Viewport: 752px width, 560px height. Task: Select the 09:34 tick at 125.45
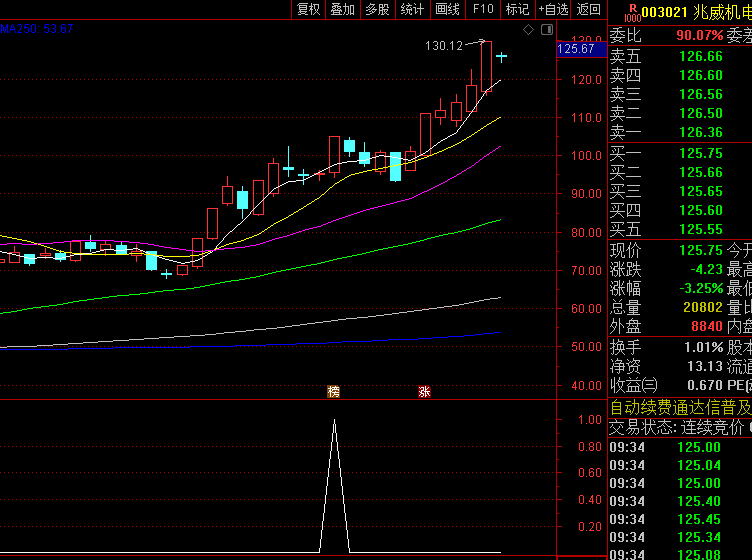click(x=665, y=519)
